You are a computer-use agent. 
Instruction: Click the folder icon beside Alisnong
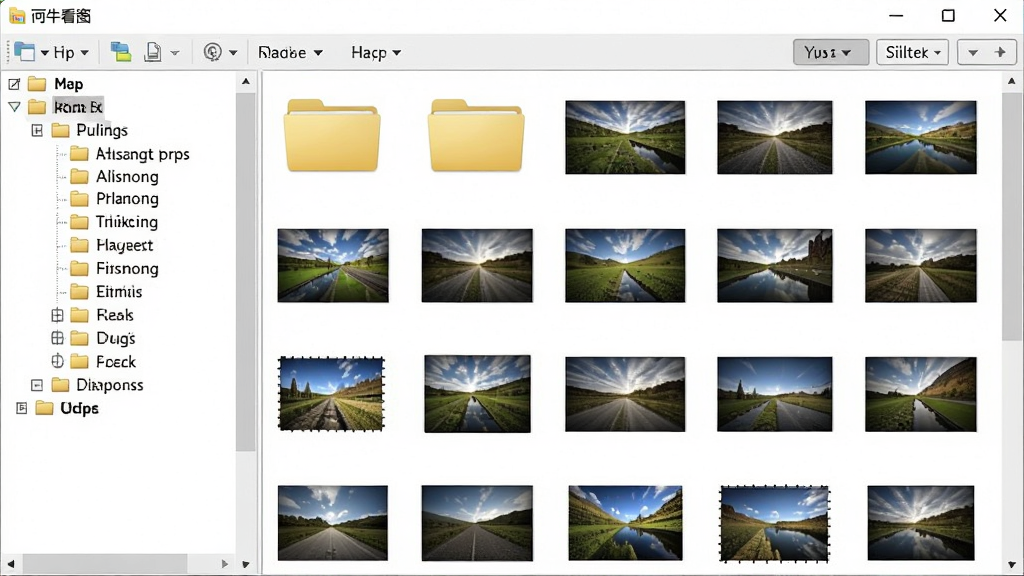(79, 176)
